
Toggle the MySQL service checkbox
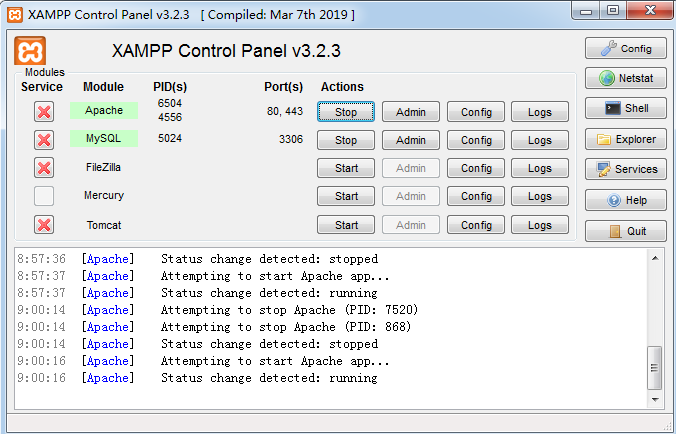point(44,140)
